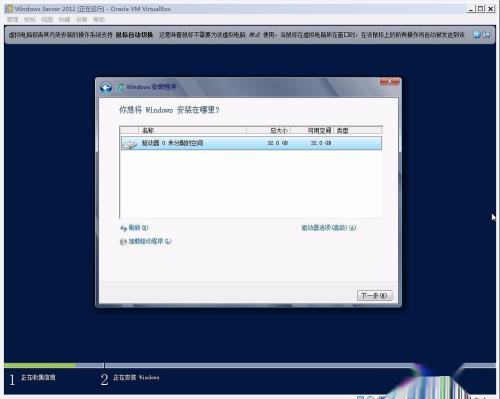Open the 热键 menu in VirtualBox
Screen dimensions: 500x399
[64, 19]
